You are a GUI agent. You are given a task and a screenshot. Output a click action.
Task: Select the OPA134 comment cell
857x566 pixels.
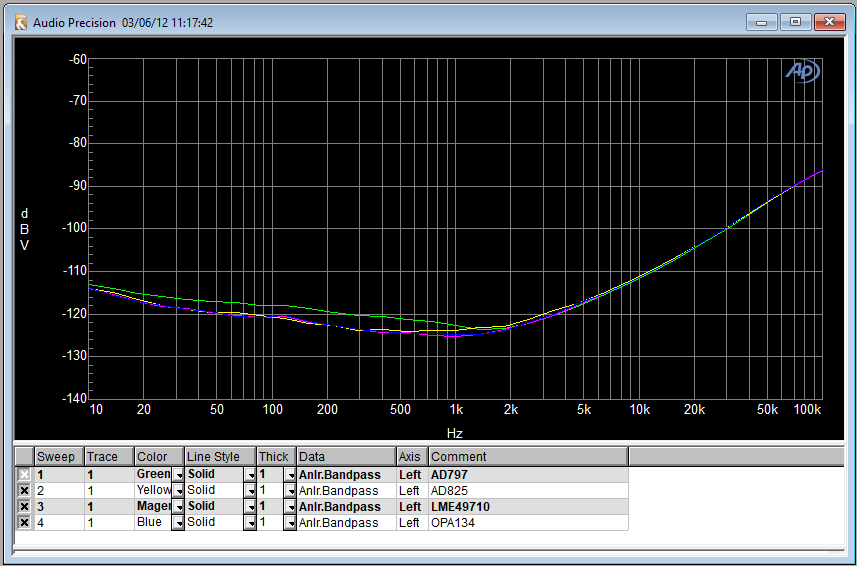pos(528,523)
